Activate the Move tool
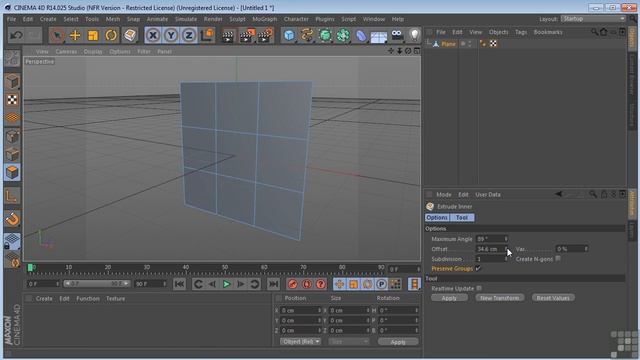The height and width of the screenshot is (360, 640). pos(75,36)
